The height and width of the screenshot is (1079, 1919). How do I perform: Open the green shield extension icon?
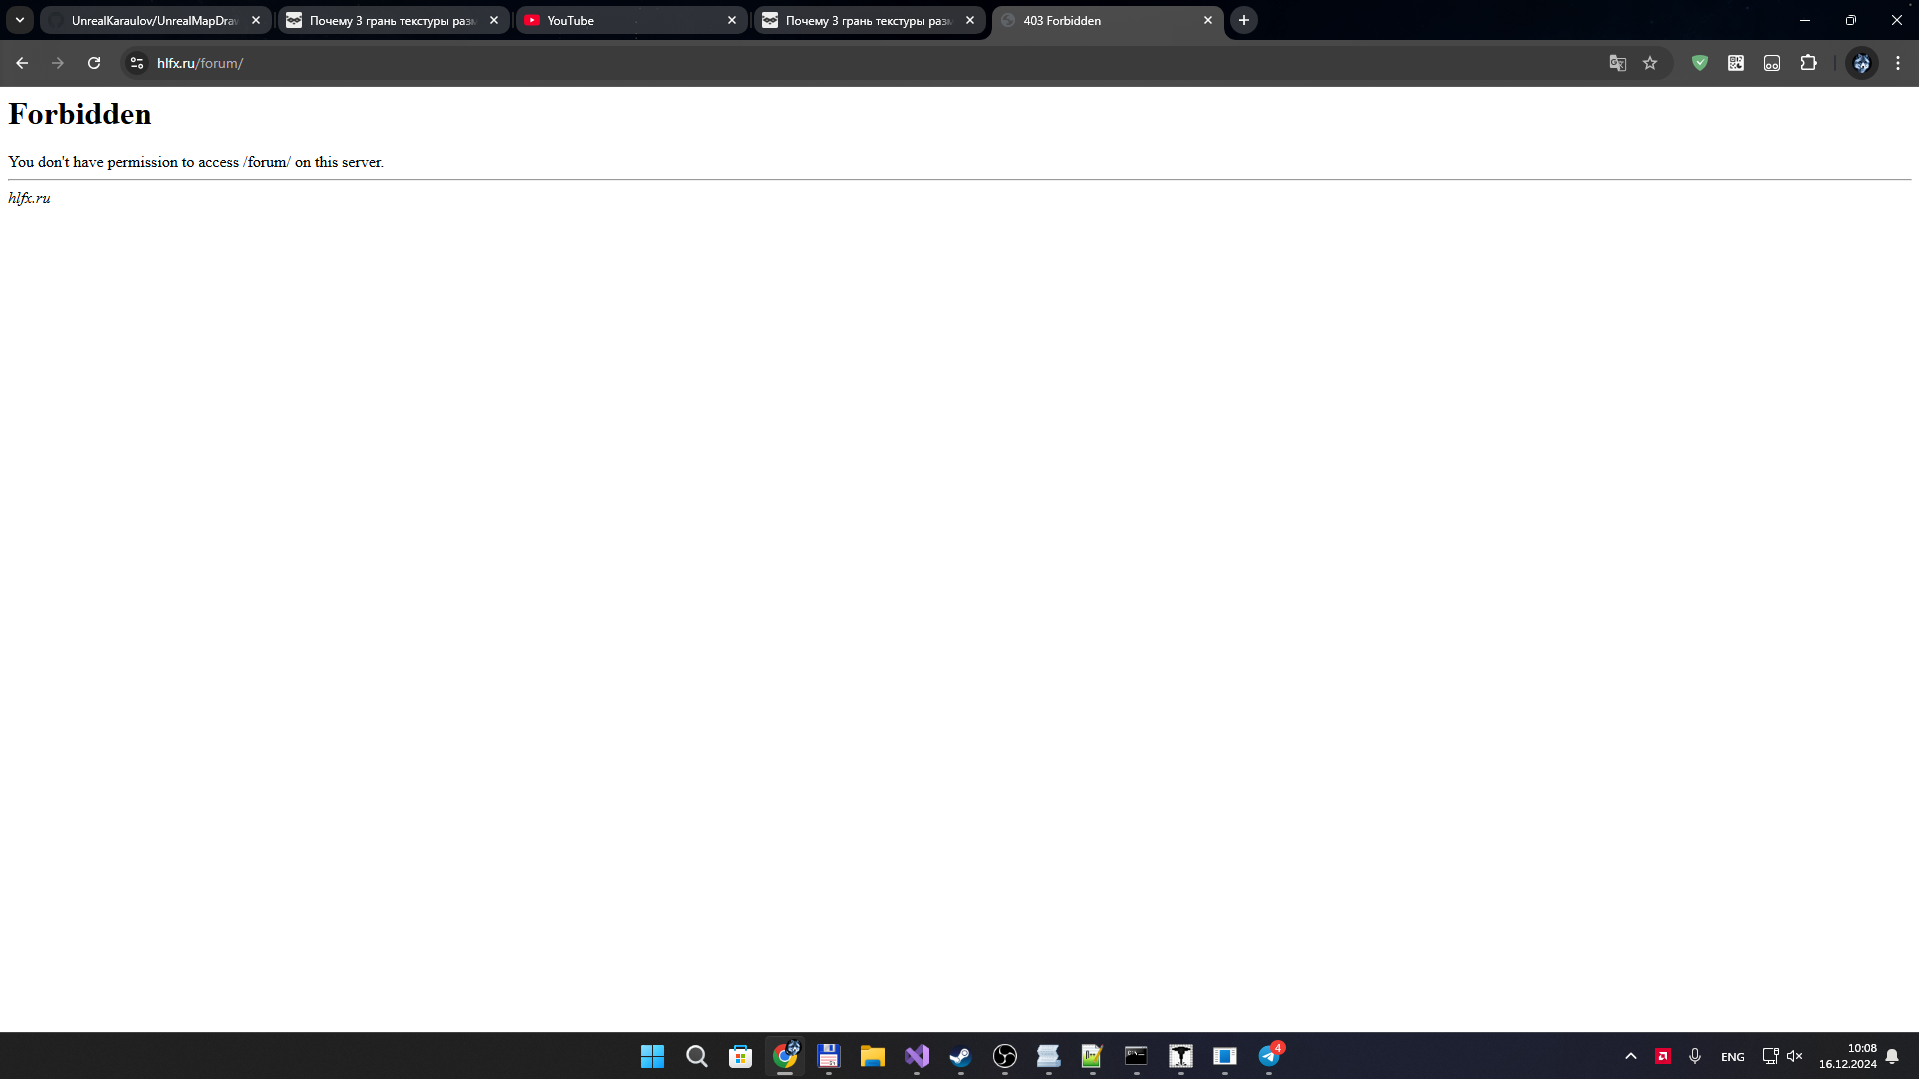click(1699, 63)
